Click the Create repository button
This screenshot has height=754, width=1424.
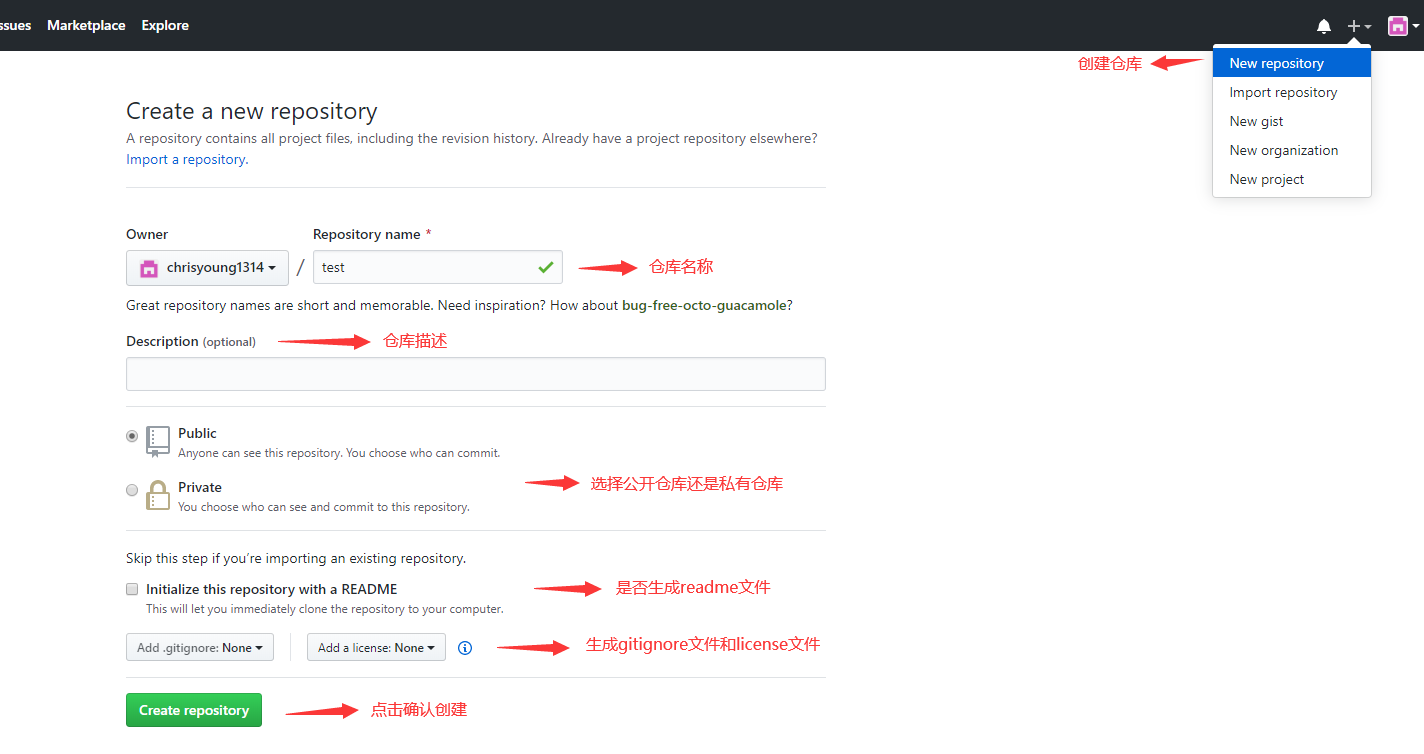194,710
